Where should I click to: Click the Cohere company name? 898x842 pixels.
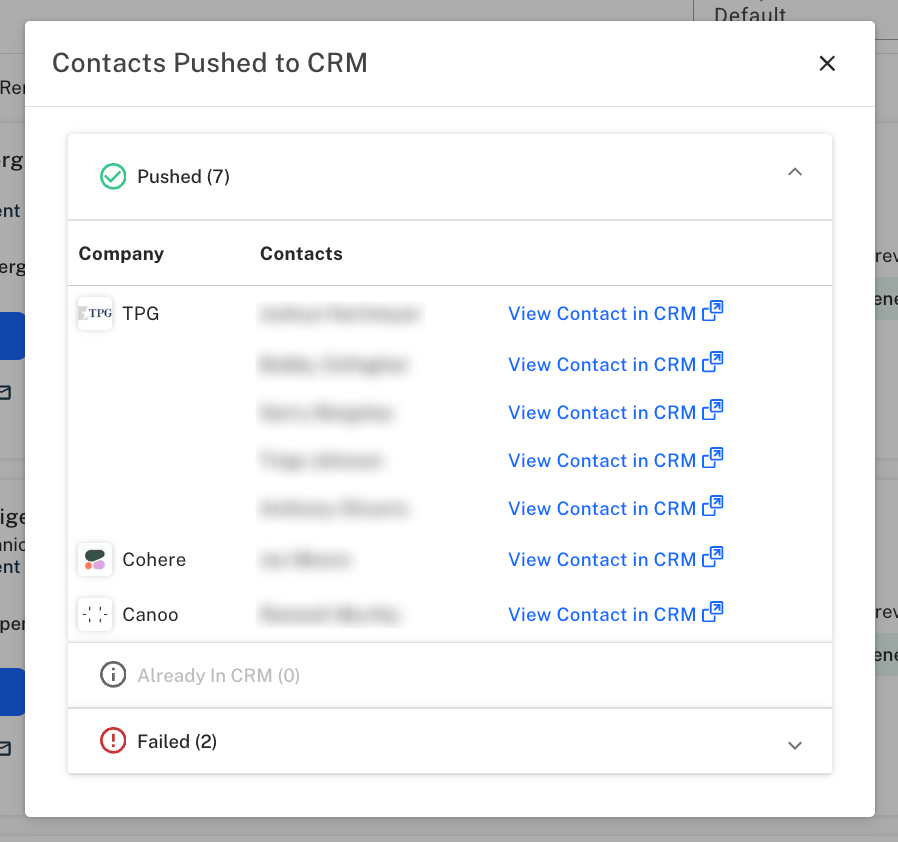click(154, 560)
